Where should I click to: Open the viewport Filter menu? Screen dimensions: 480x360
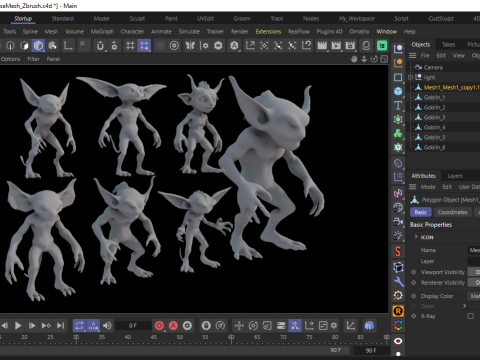tap(33, 59)
